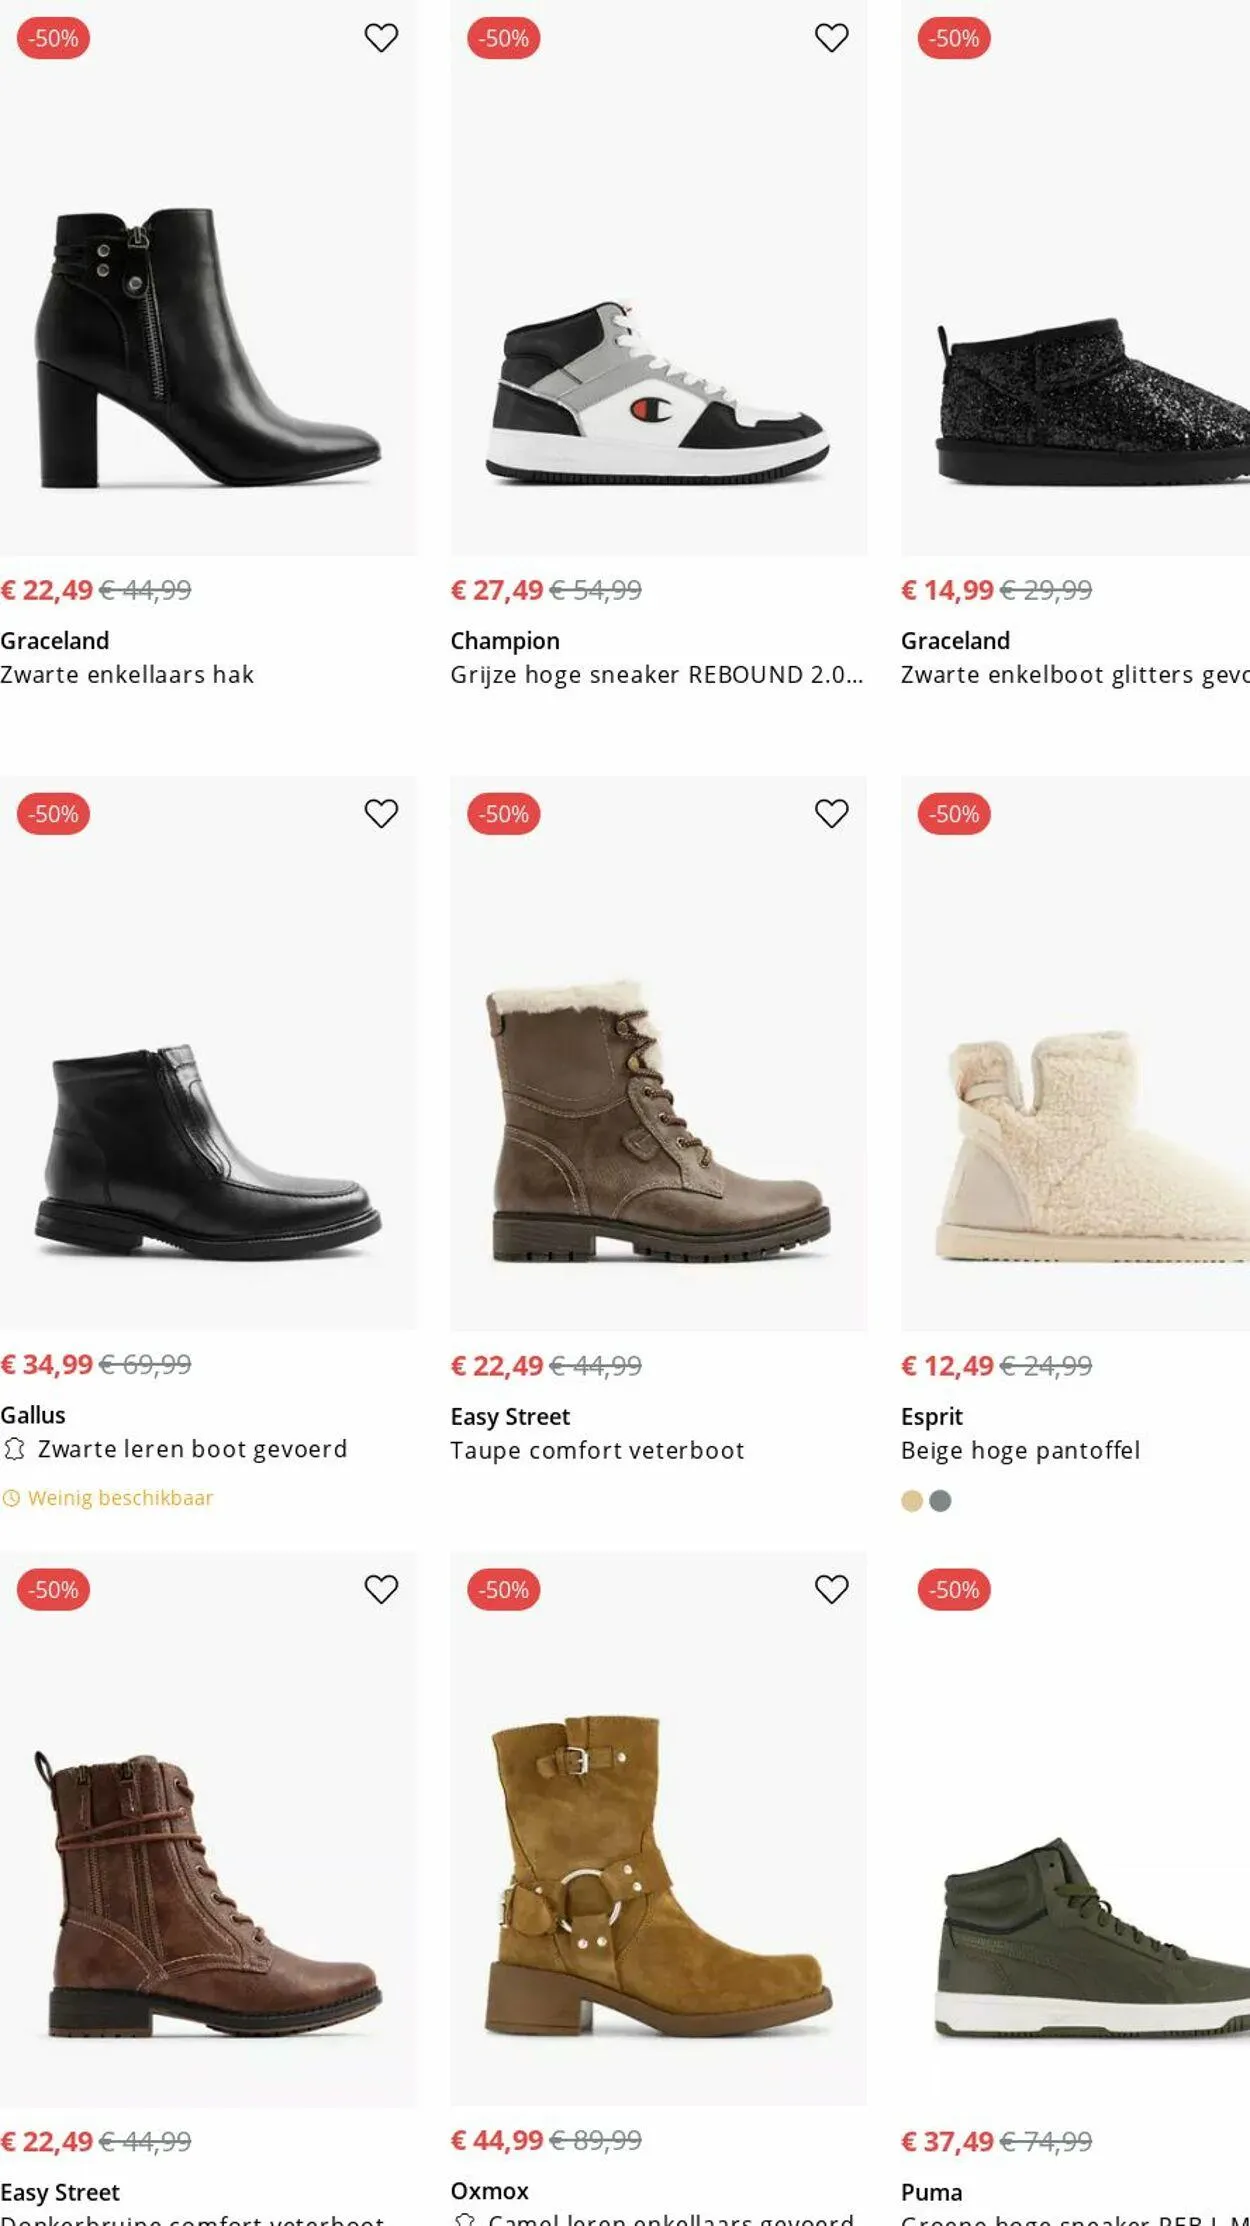Tap heart icon on Gallus leren boot
The height and width of the screenshot is (2226, 1250).
click(381, 814)
